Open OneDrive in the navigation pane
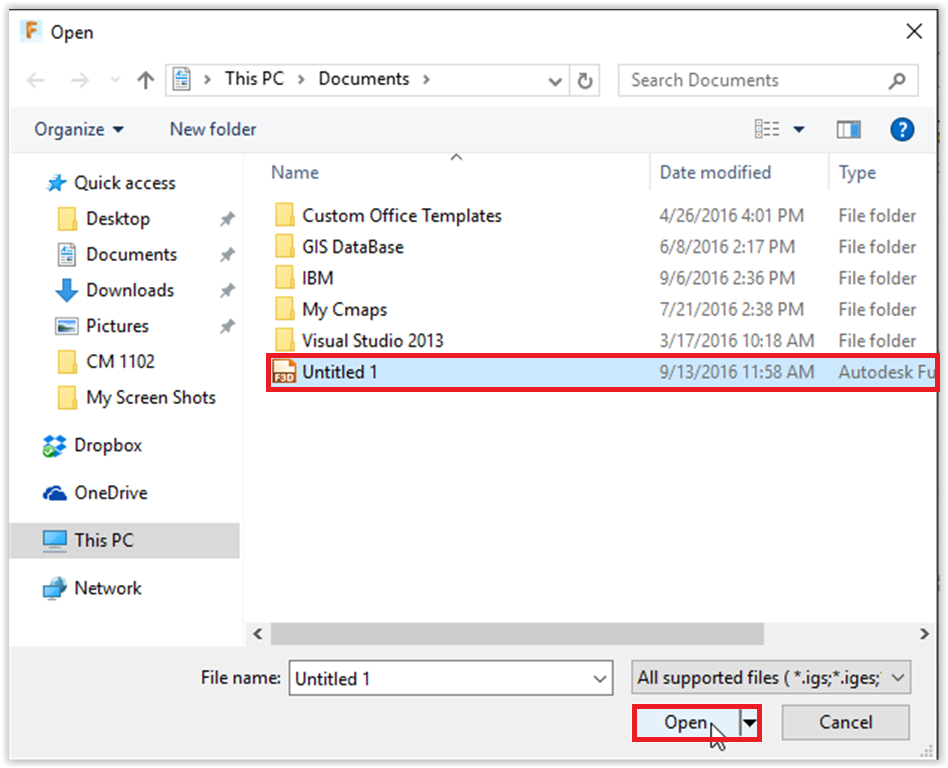This screenshot has width=948, height=768. (110, 493)
